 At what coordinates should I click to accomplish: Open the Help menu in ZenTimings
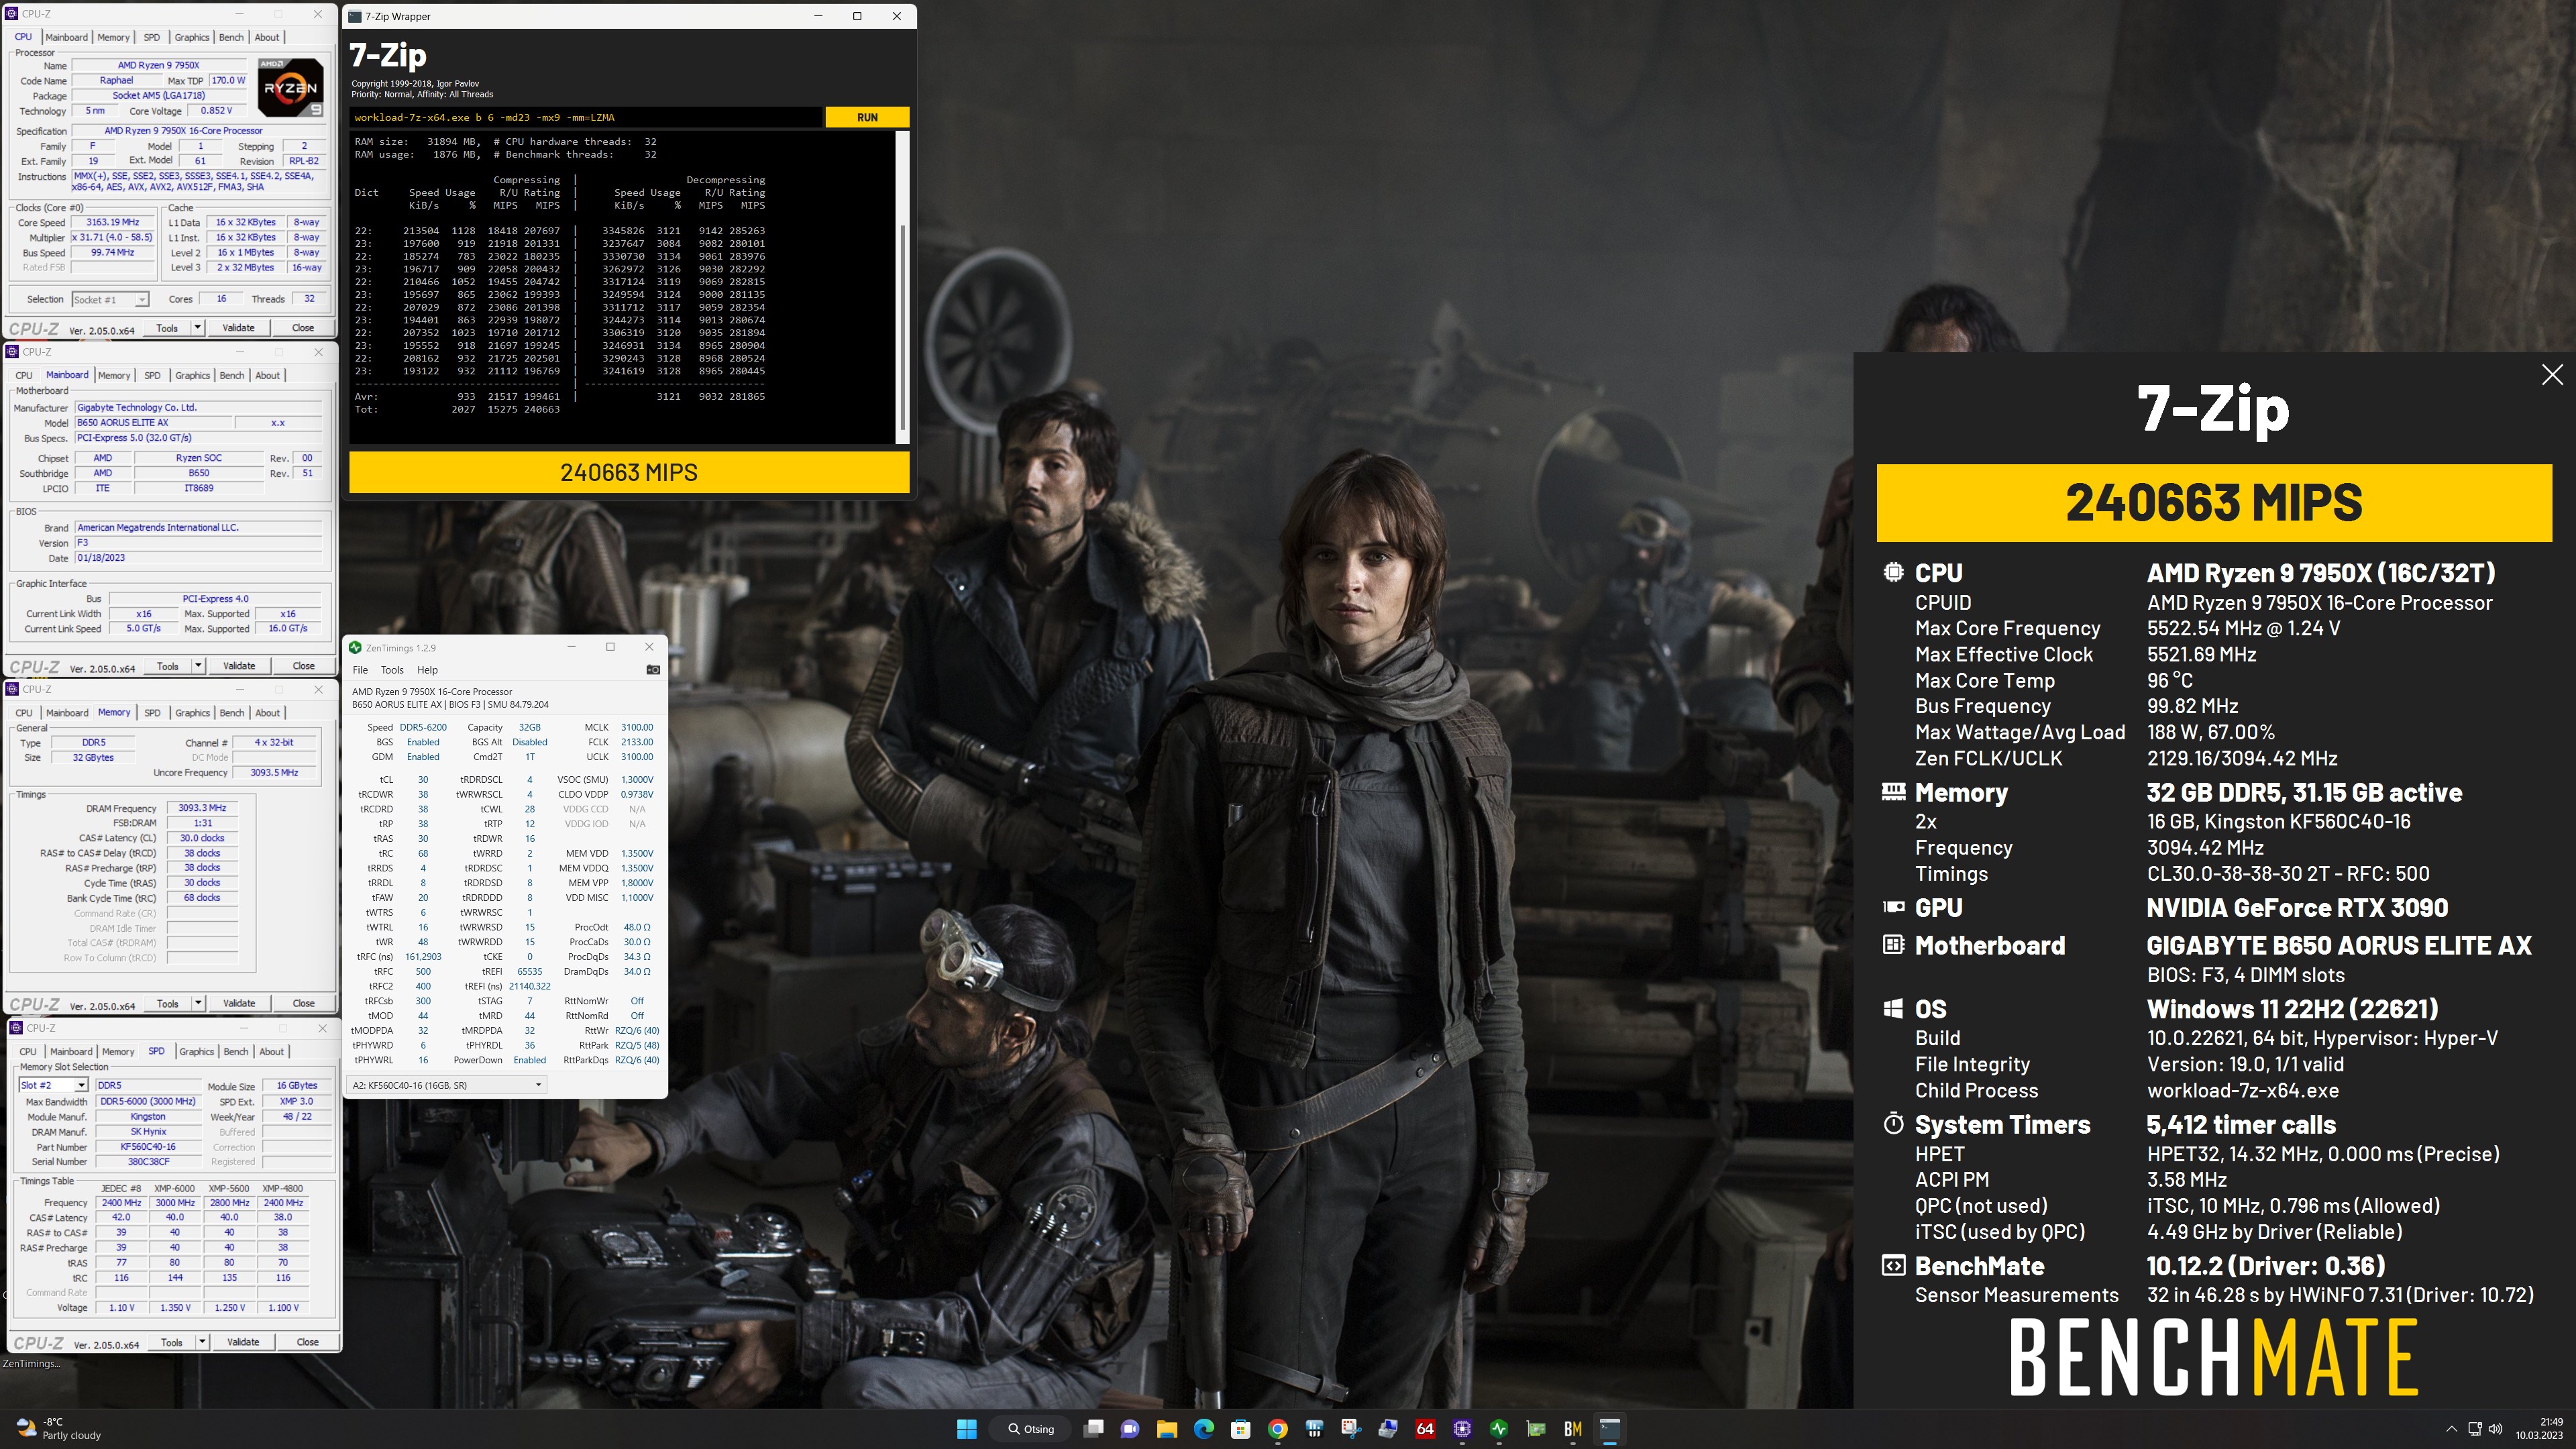[x=427, y=670]
